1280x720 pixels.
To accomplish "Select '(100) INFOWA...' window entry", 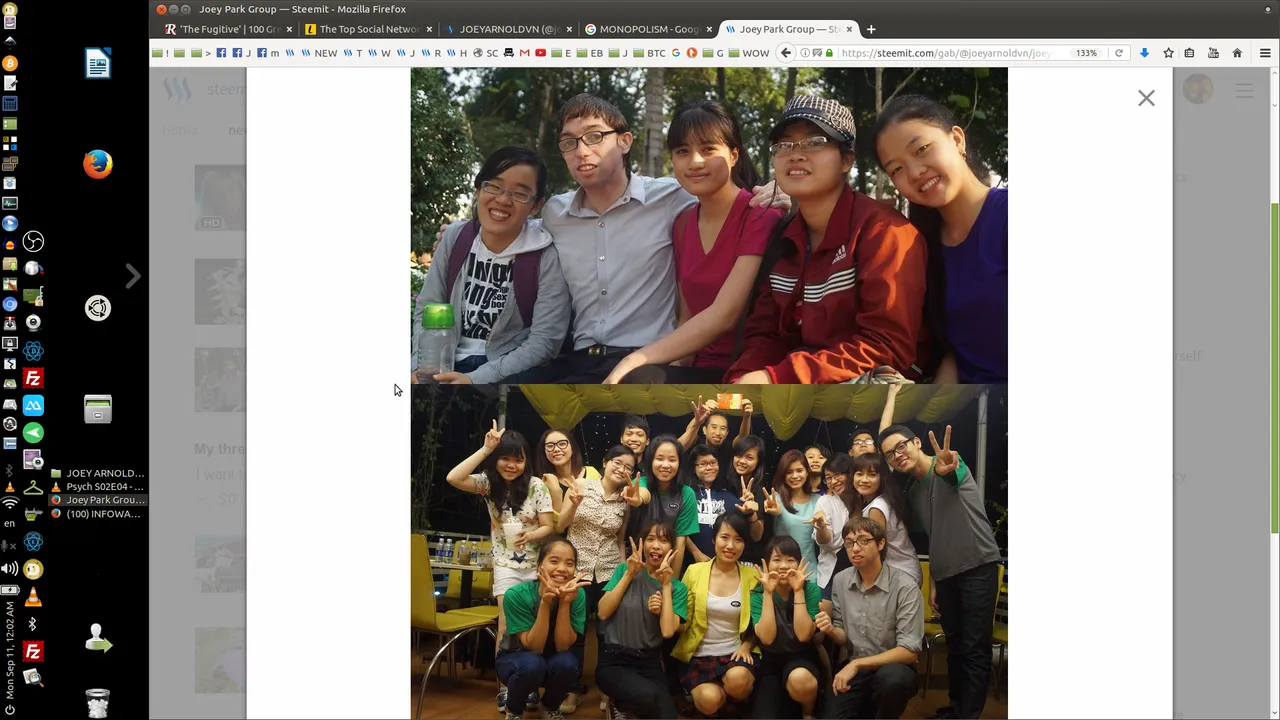I will click(98, 514).
